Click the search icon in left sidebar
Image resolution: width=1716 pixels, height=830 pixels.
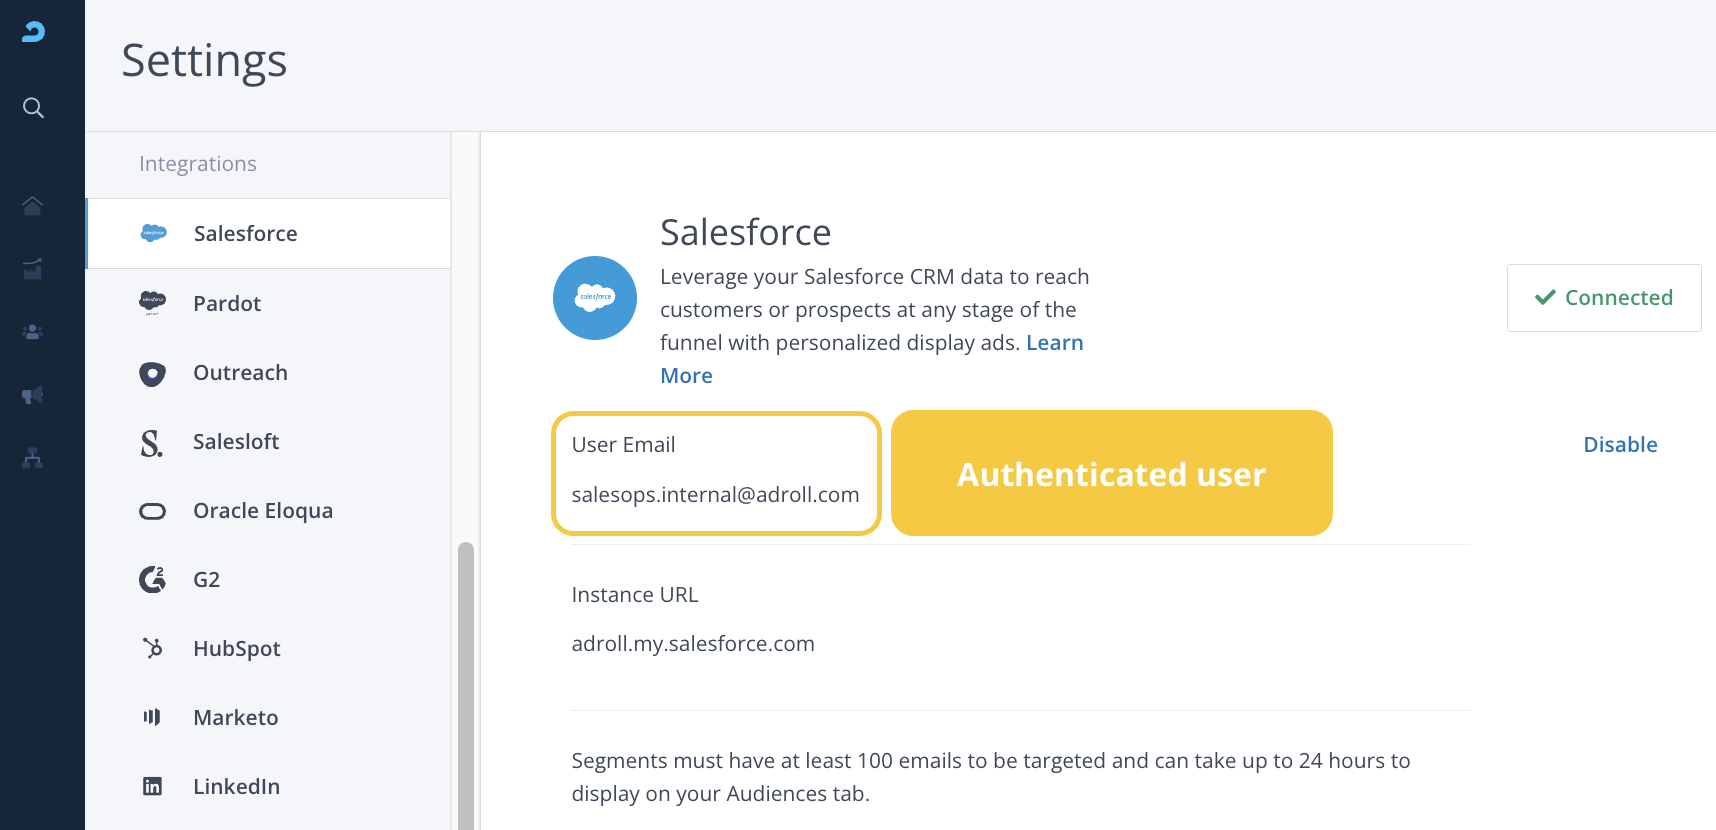point(33,108)
